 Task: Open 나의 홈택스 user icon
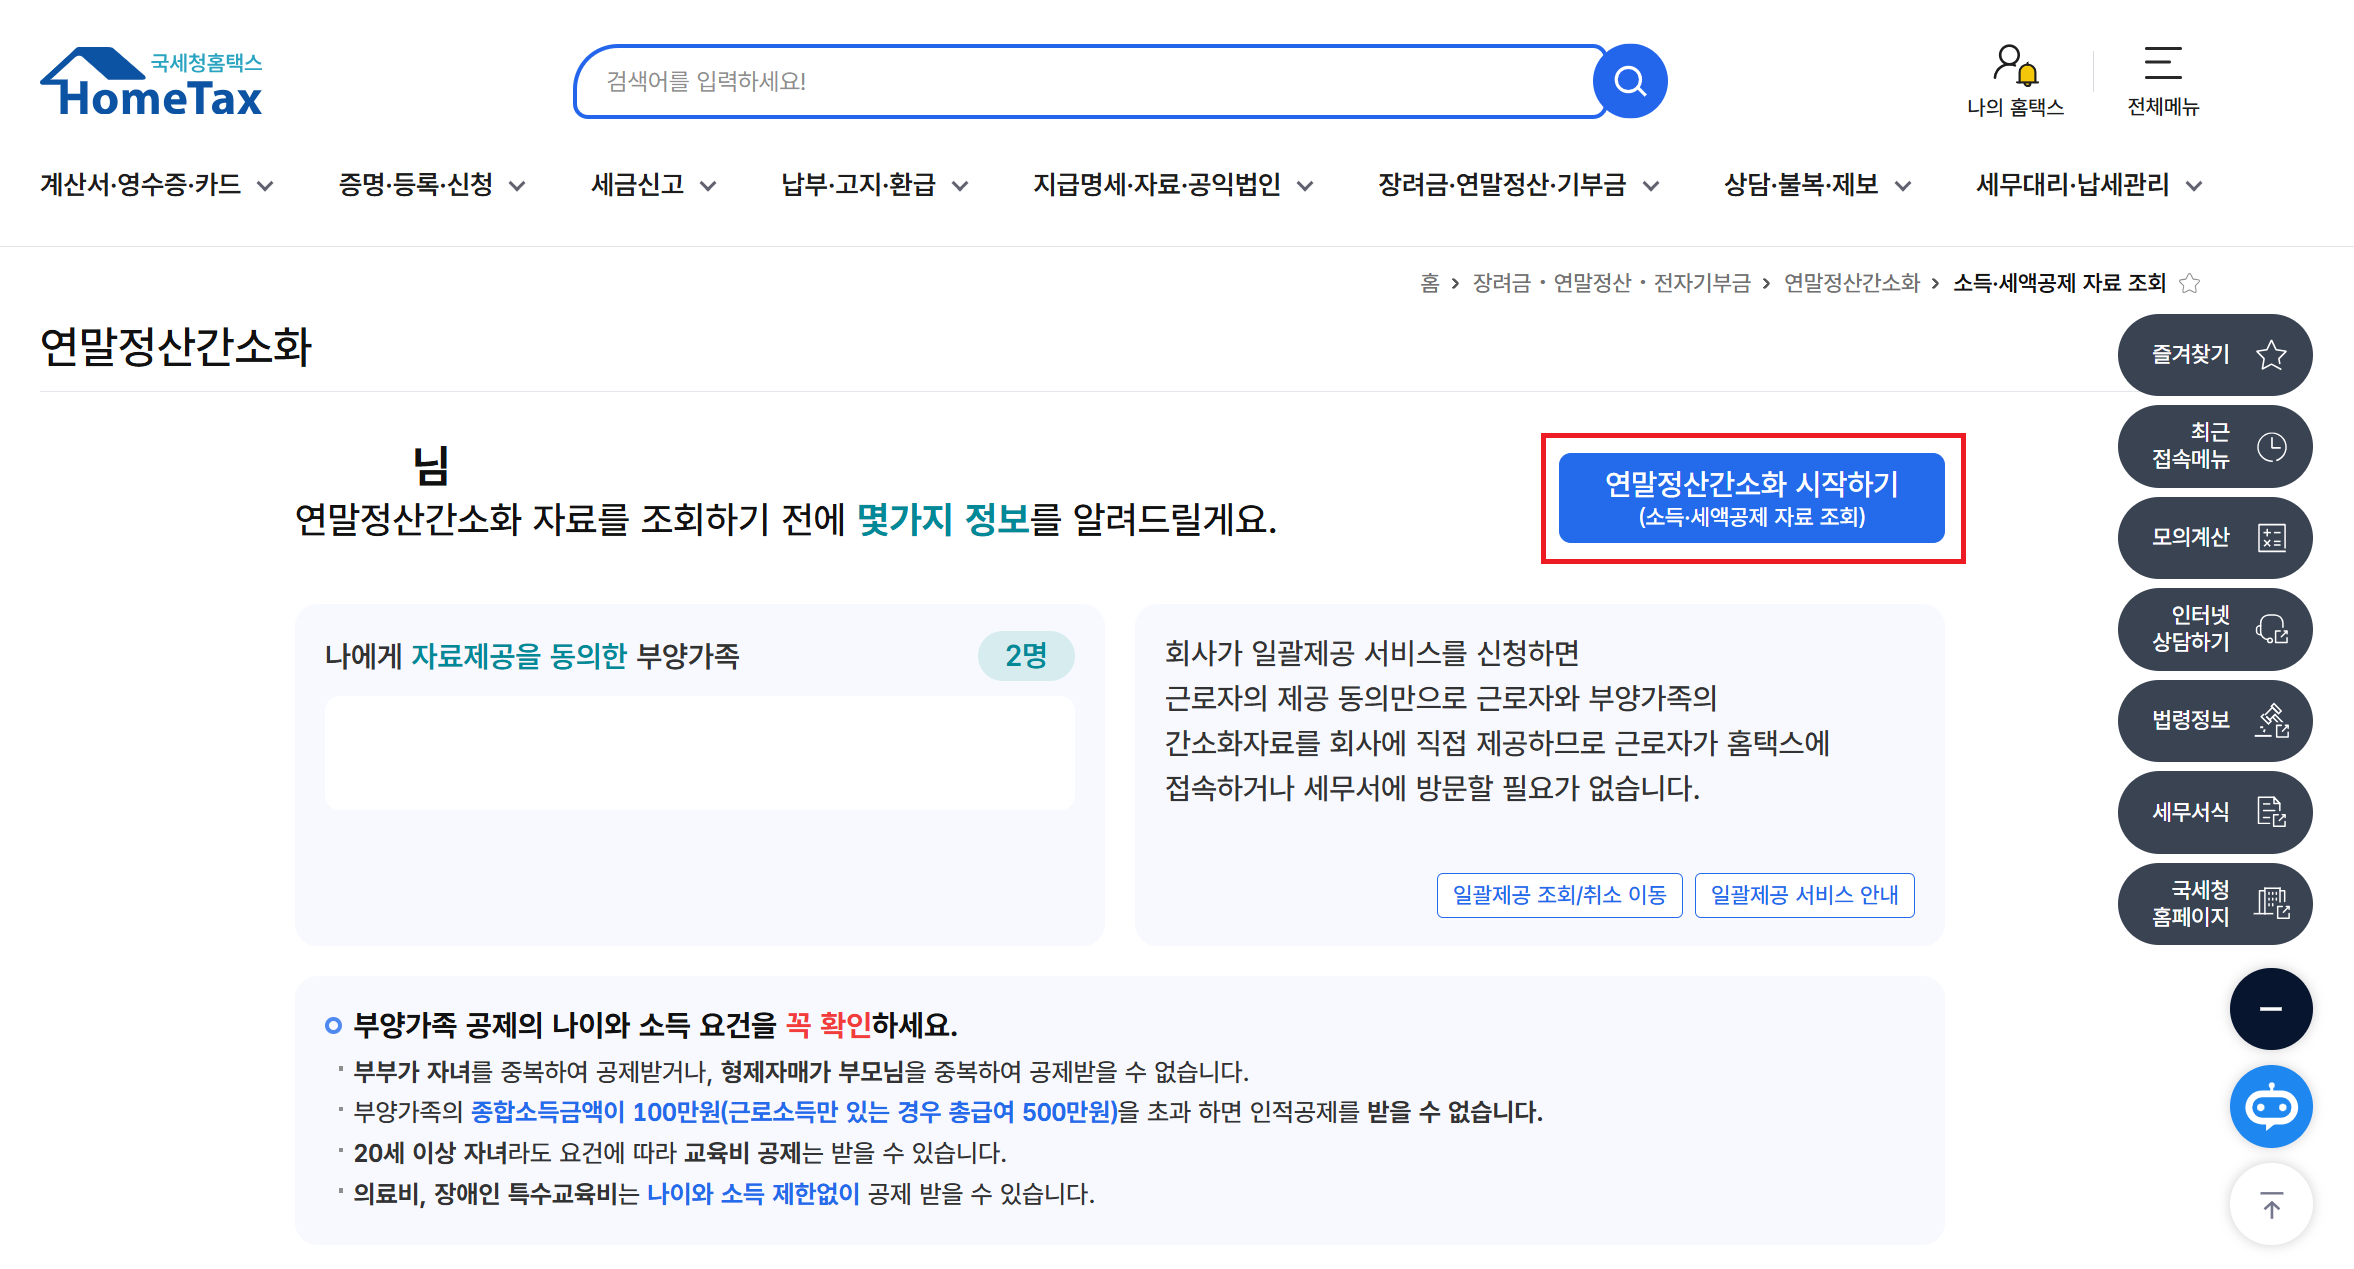[x=2015, y=80]
